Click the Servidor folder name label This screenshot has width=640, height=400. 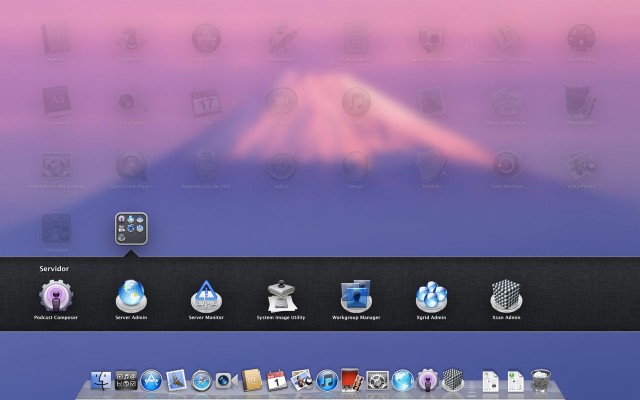tap(54, 269)
